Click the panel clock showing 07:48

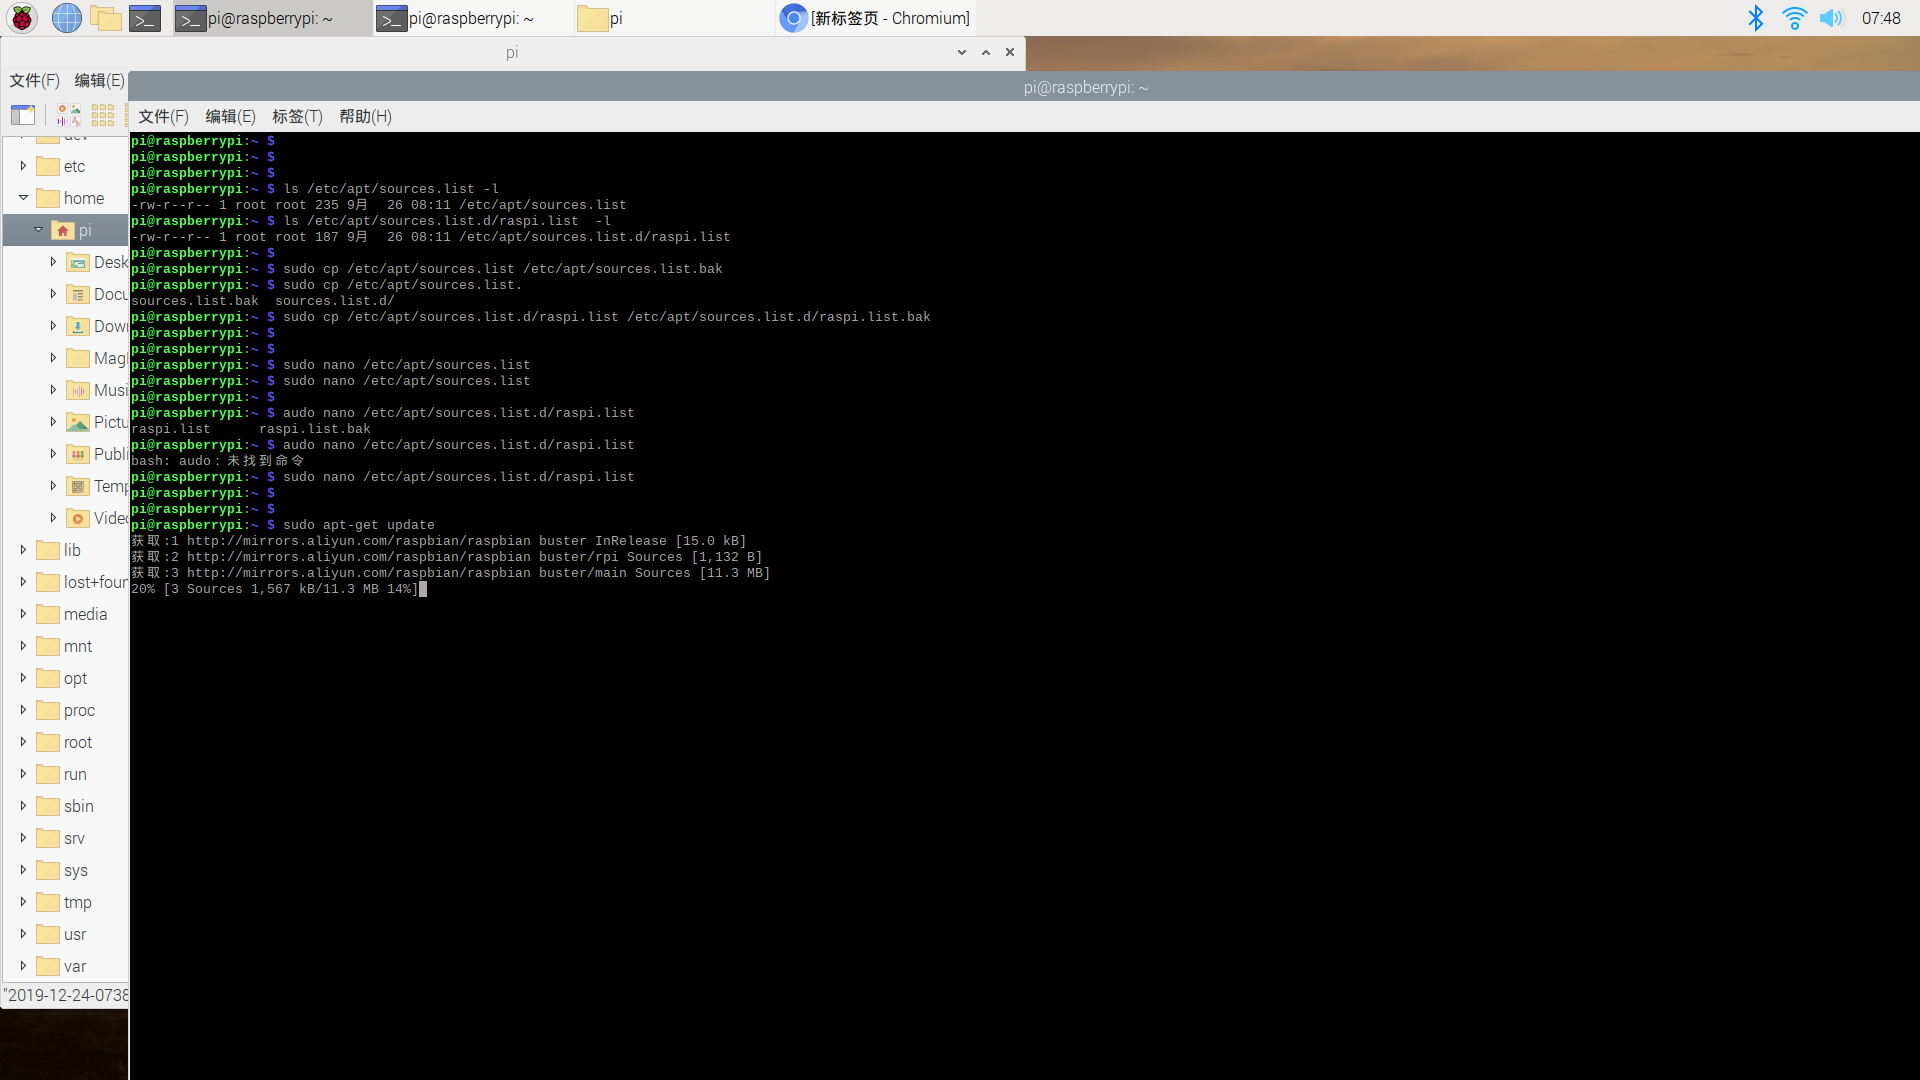coord(1880,18)
